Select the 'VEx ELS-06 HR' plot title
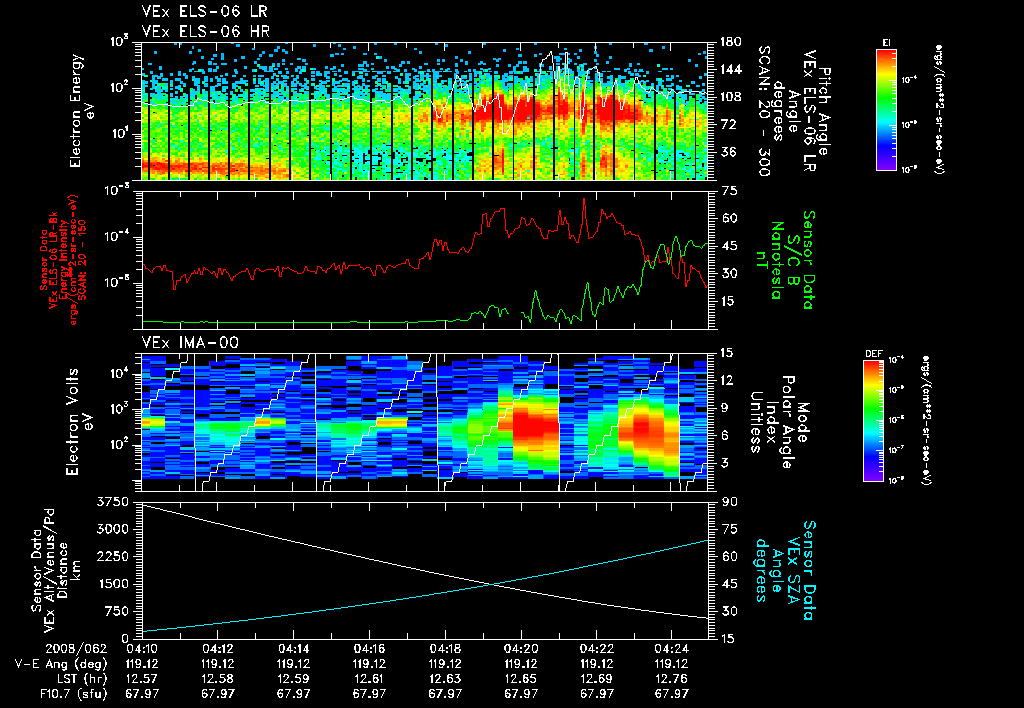Screen dimensions: 1024x708 pyautogui.click(x=206, y=31)
